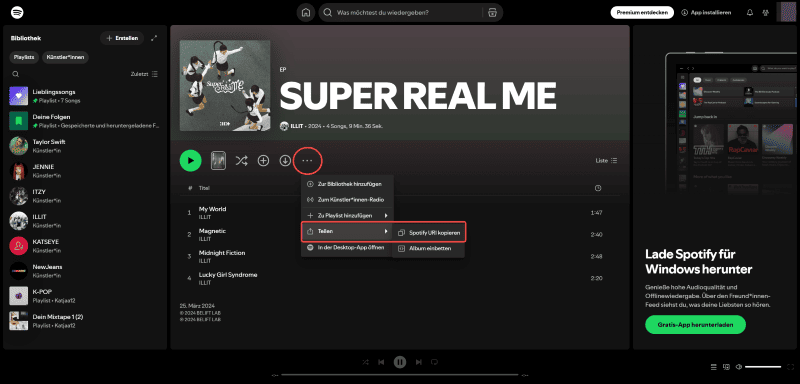Open Taylor Swift in the library
The height and width of the screenshot is (384, 800).
pos(85,146)
